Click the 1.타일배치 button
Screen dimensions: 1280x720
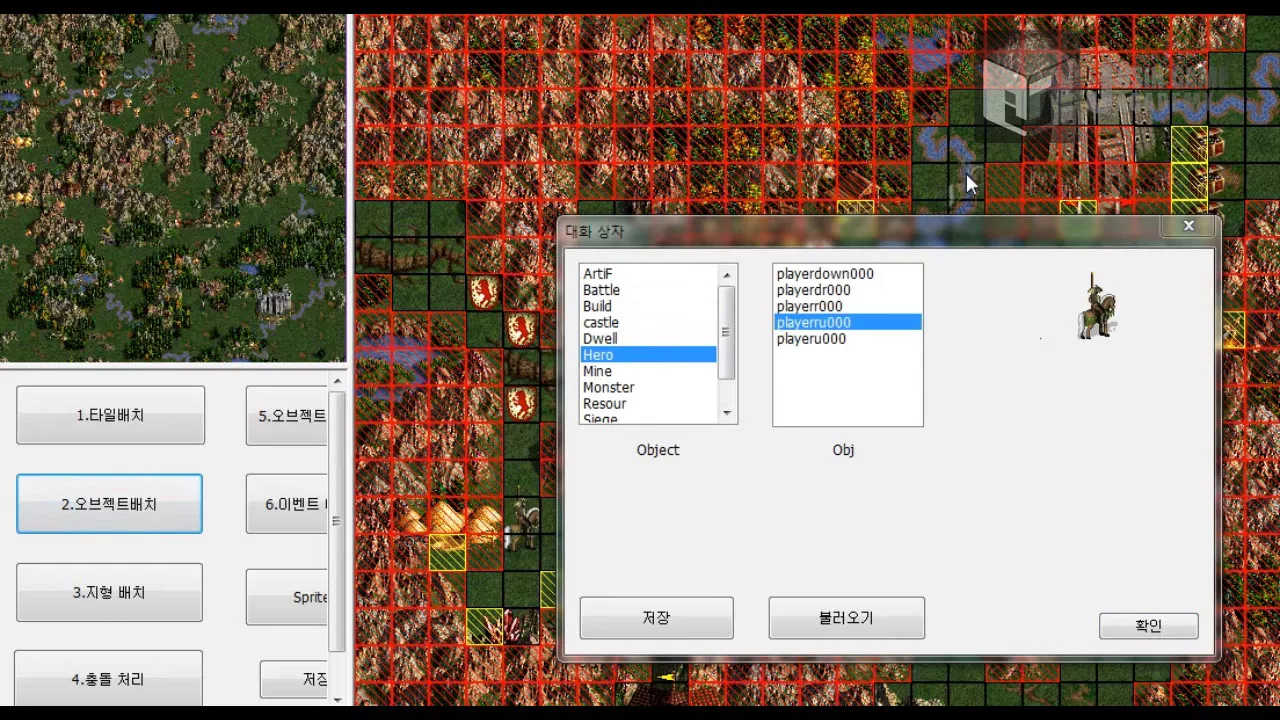pos(110,415)
